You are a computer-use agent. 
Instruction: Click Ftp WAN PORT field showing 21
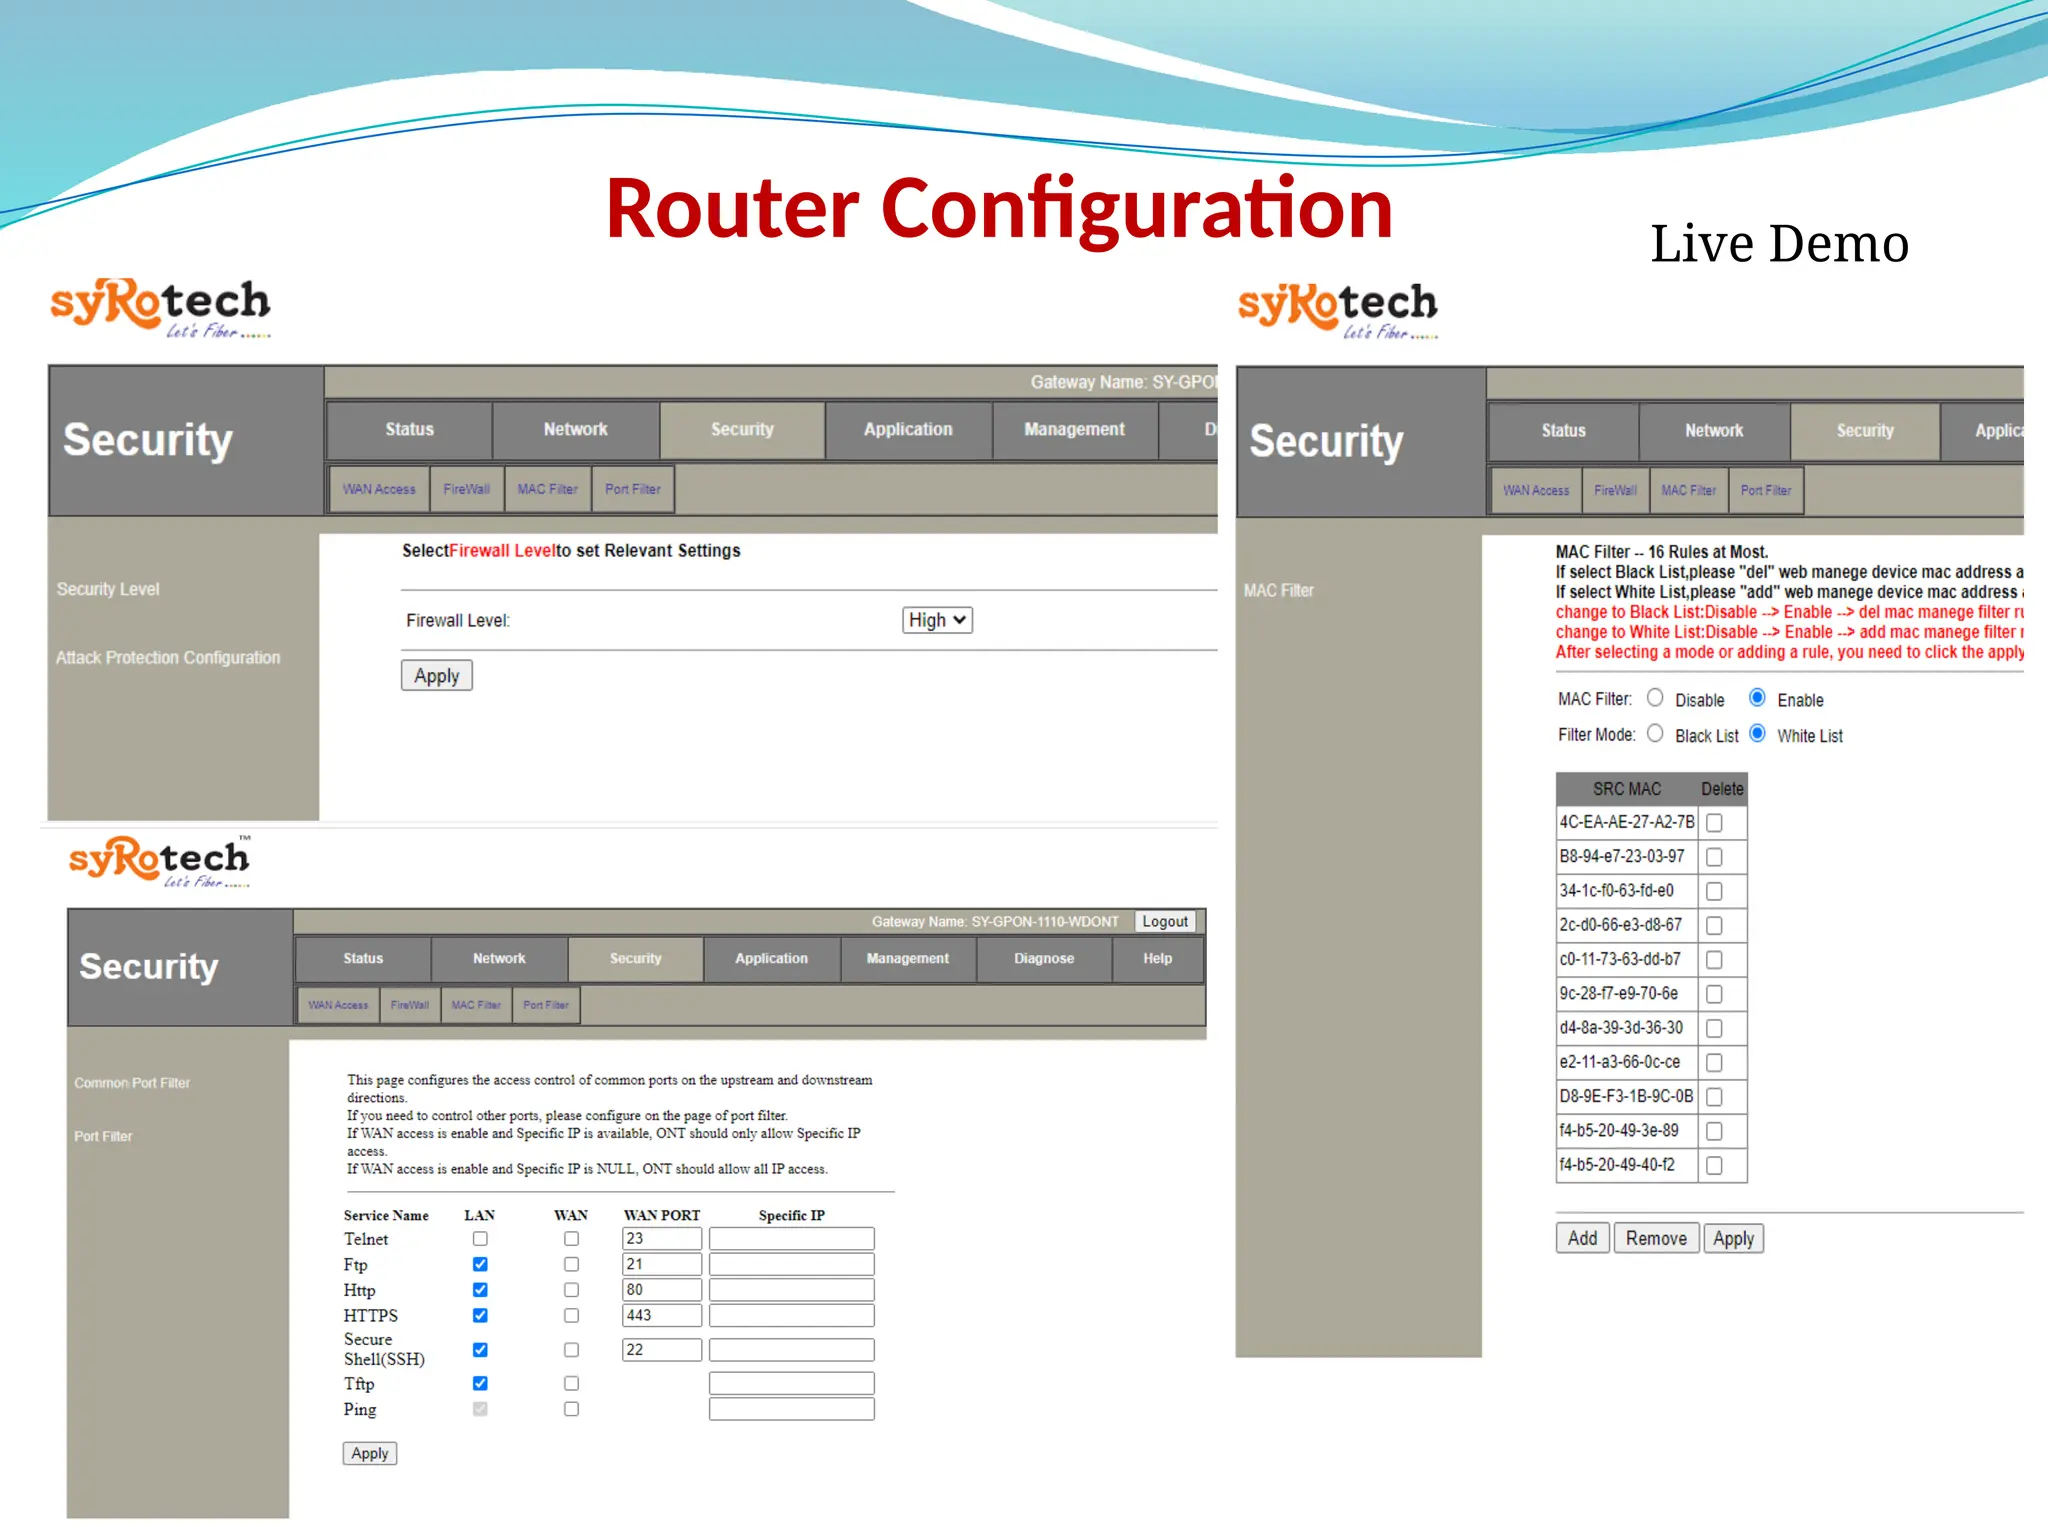662,1265
